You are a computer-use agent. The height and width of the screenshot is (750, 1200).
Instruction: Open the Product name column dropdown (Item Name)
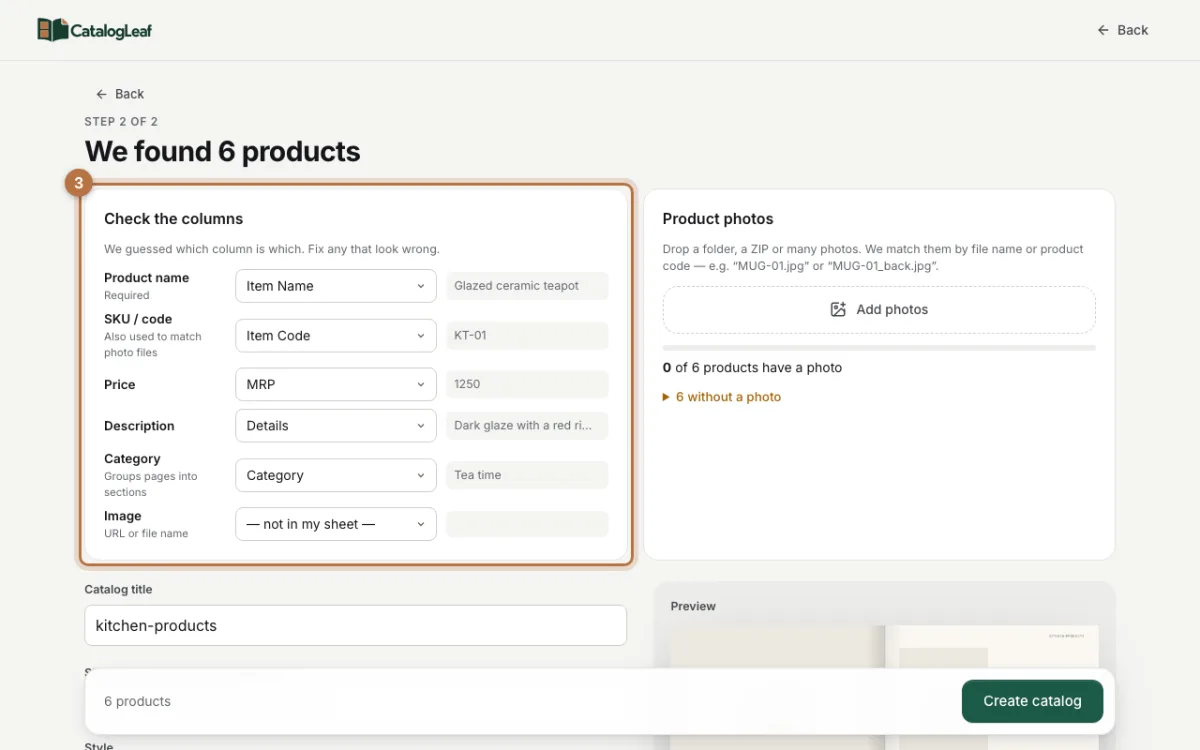tap(336, 286)
